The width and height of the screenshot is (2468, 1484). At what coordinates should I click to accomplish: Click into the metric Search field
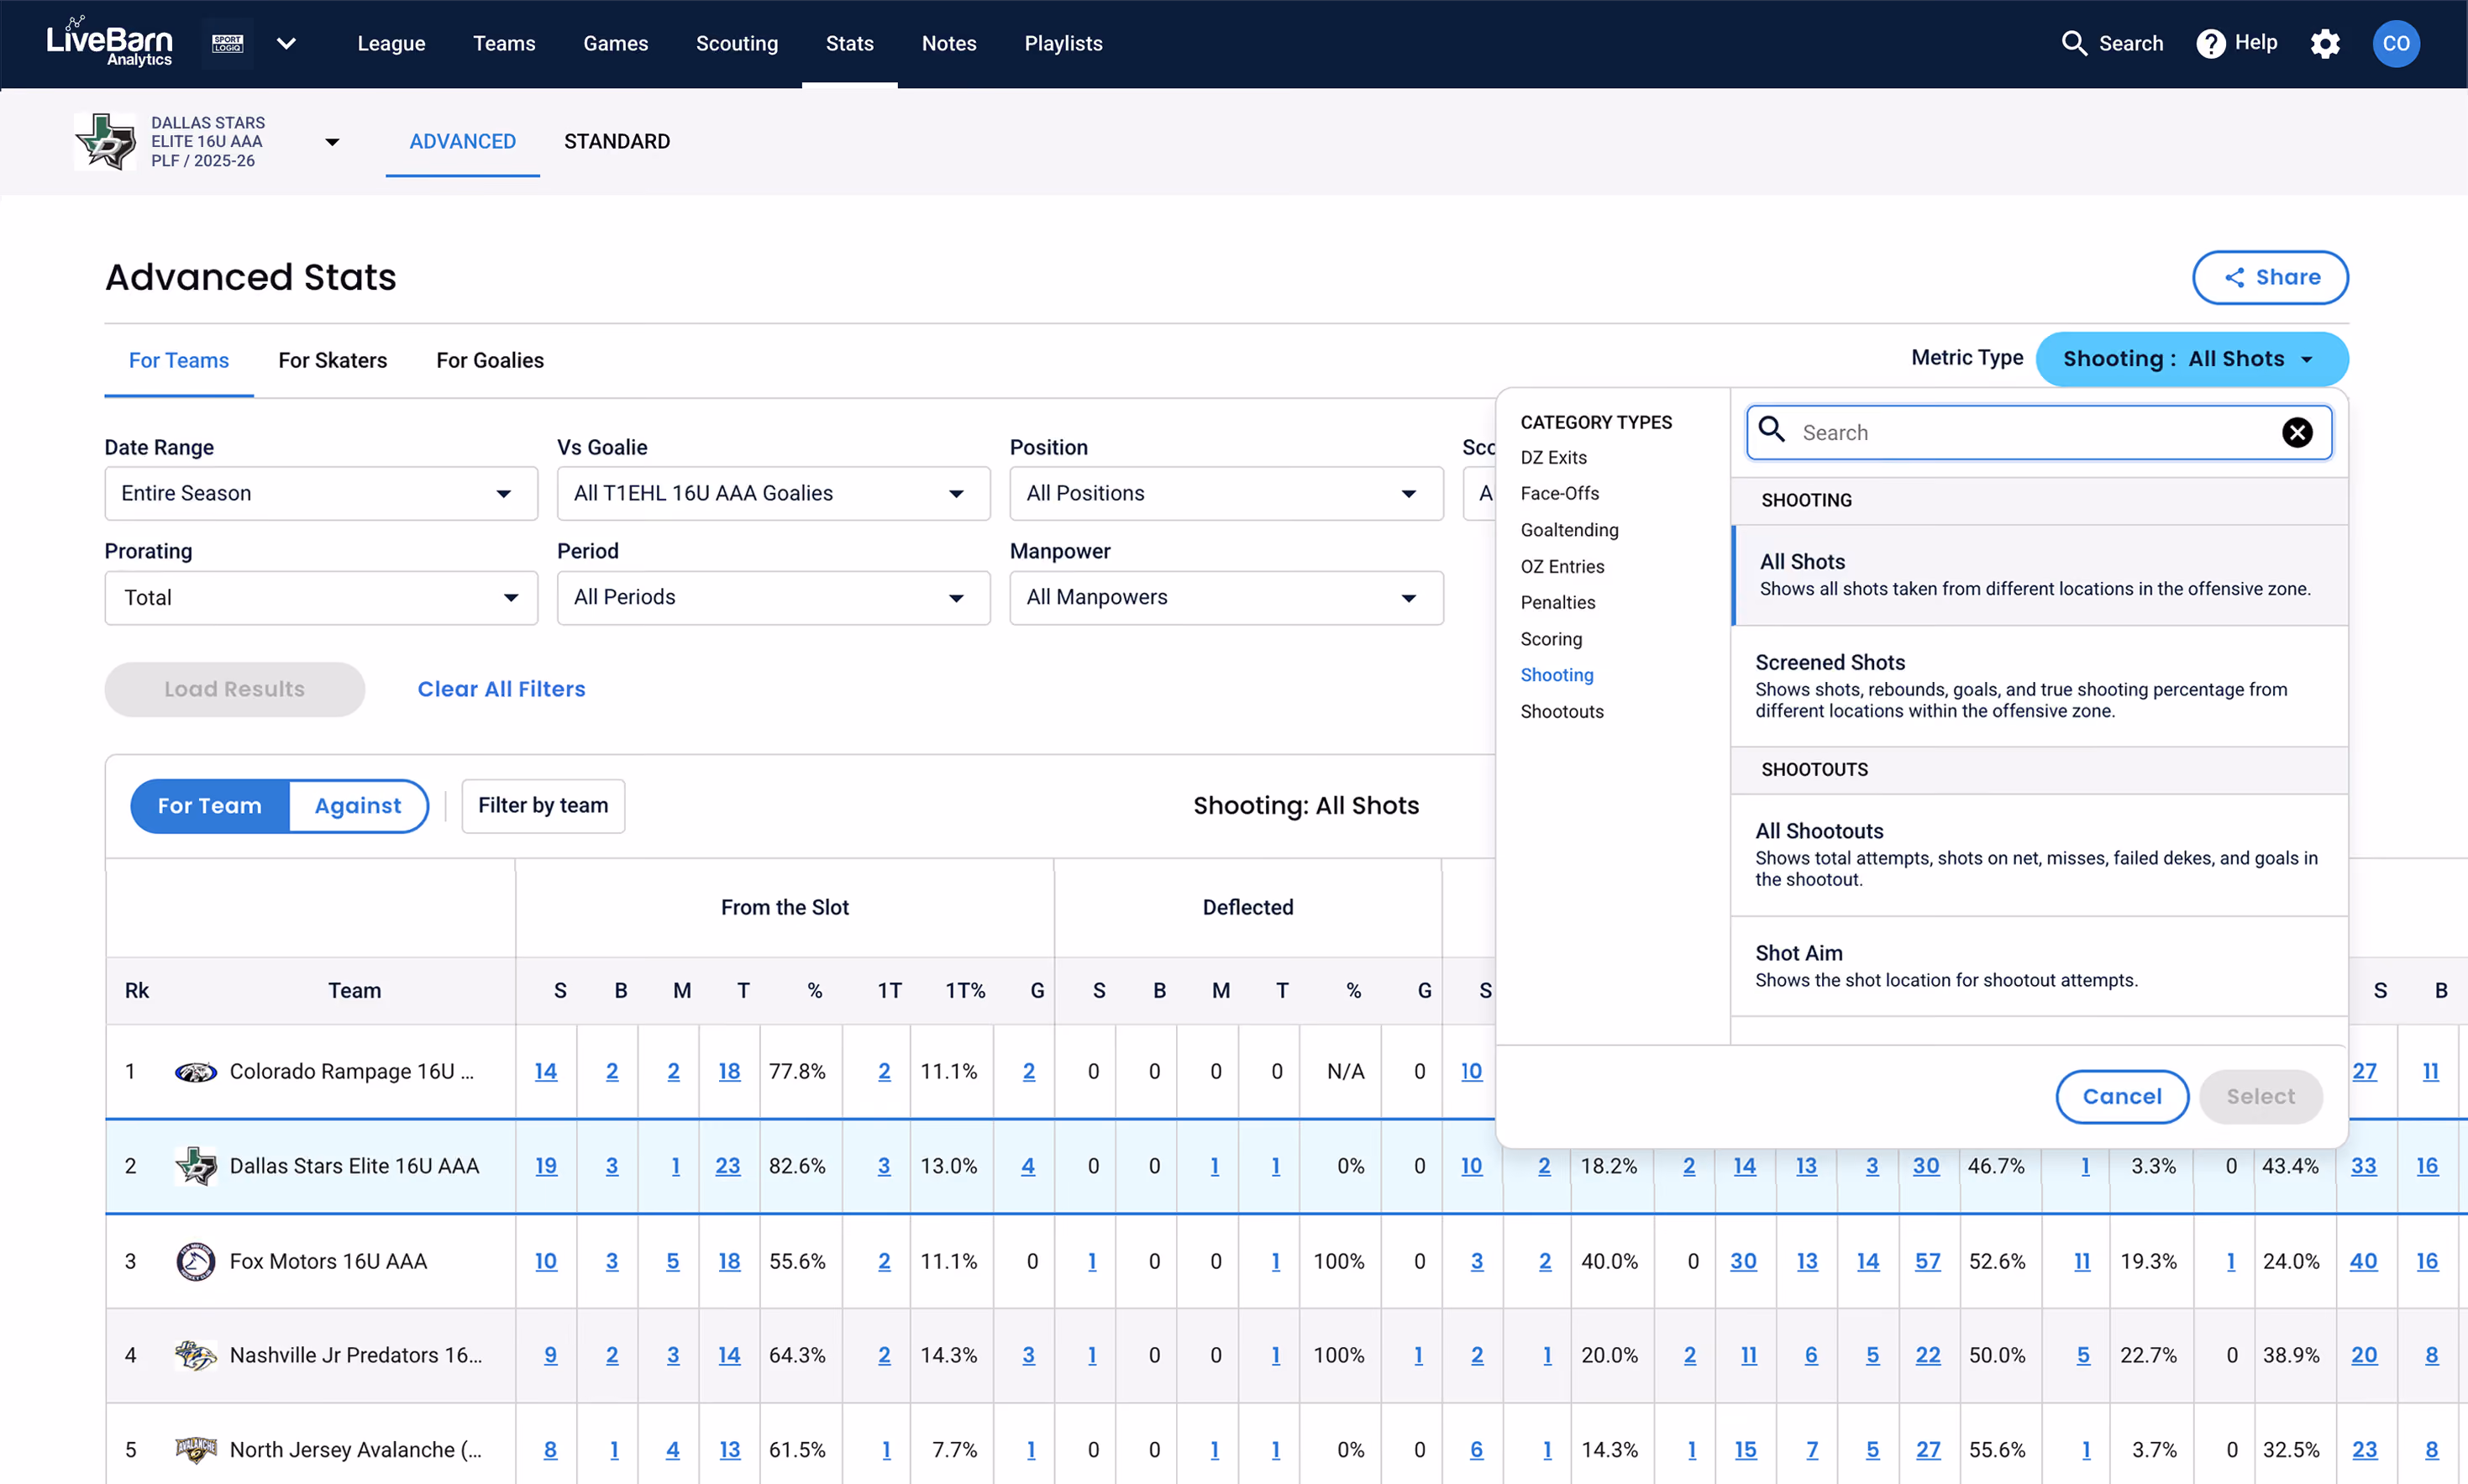pos(2039,432)
